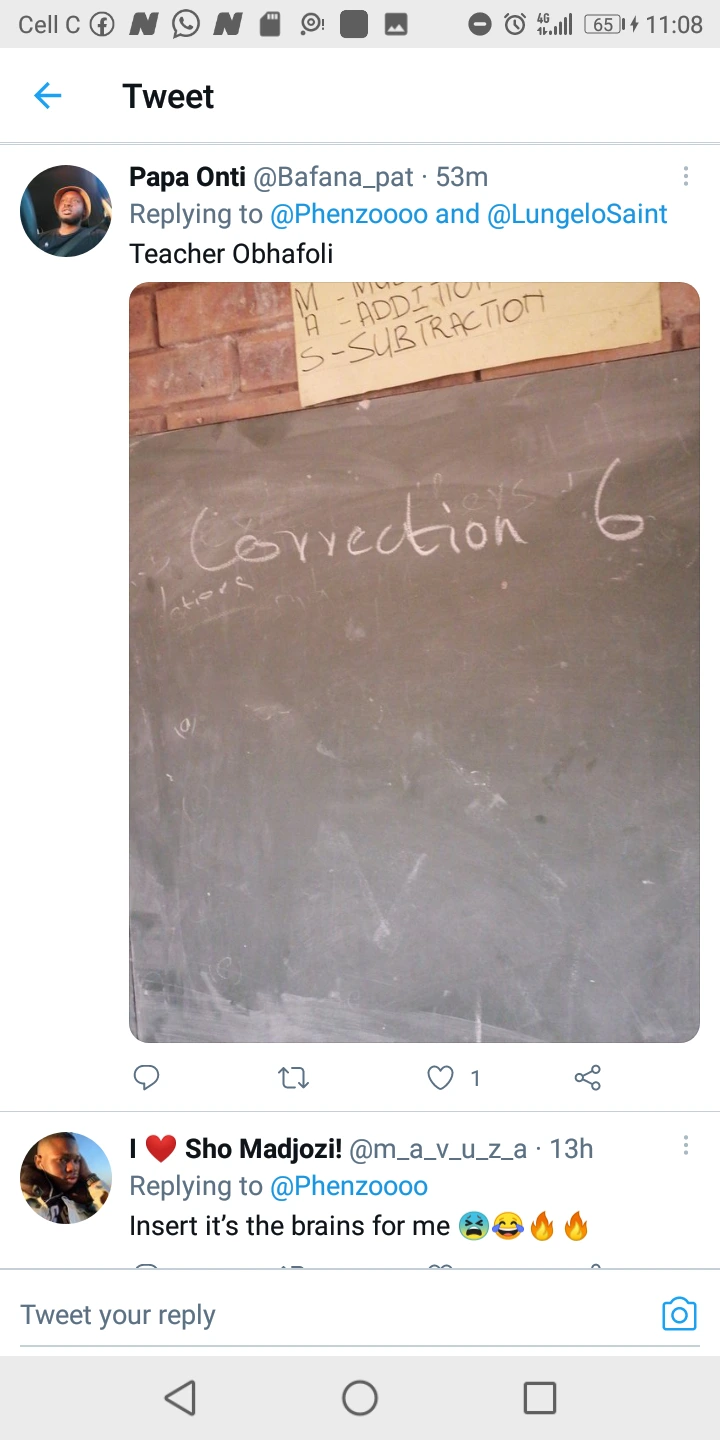Open reply icon under chalkboard tweet
Screen dimensions: 720x1440
pos(147,1077)
